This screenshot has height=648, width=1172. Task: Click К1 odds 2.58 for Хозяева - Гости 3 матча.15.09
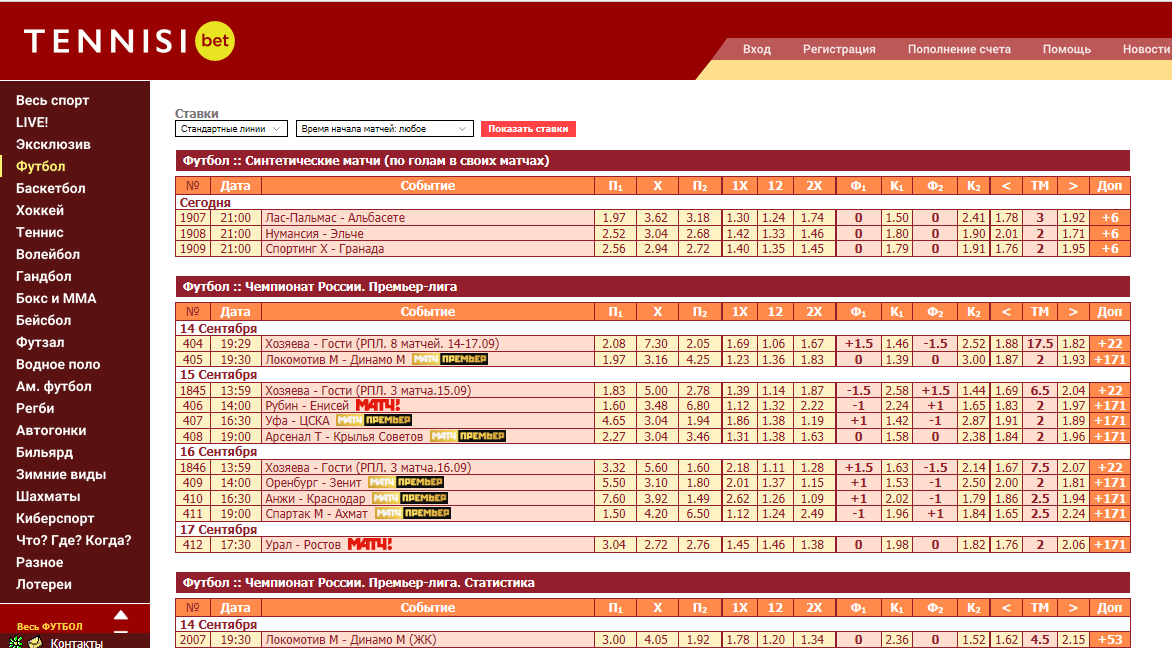pyautogui.click(x=896, y=390)
